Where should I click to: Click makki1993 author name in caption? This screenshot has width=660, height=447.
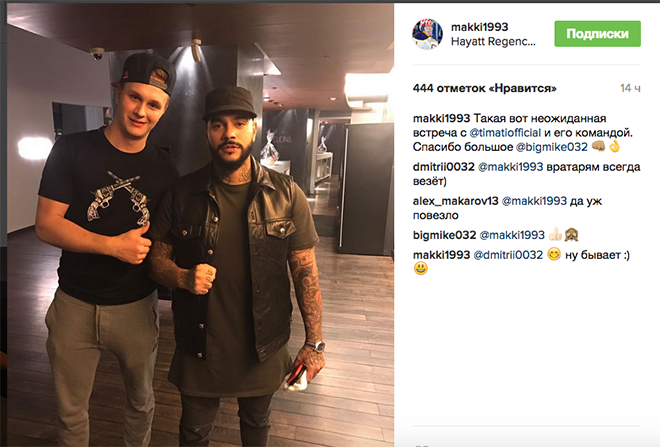[x=441, y=118]
